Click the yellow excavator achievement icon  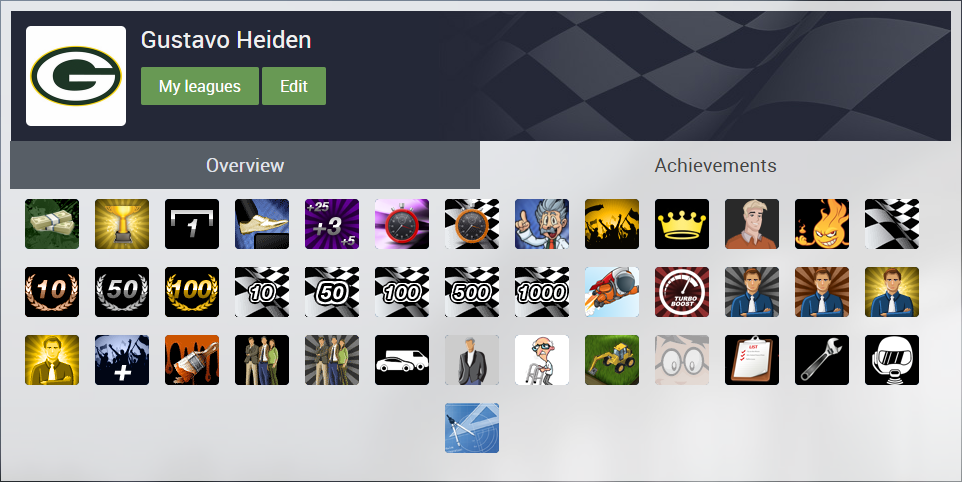pos(612,360)
